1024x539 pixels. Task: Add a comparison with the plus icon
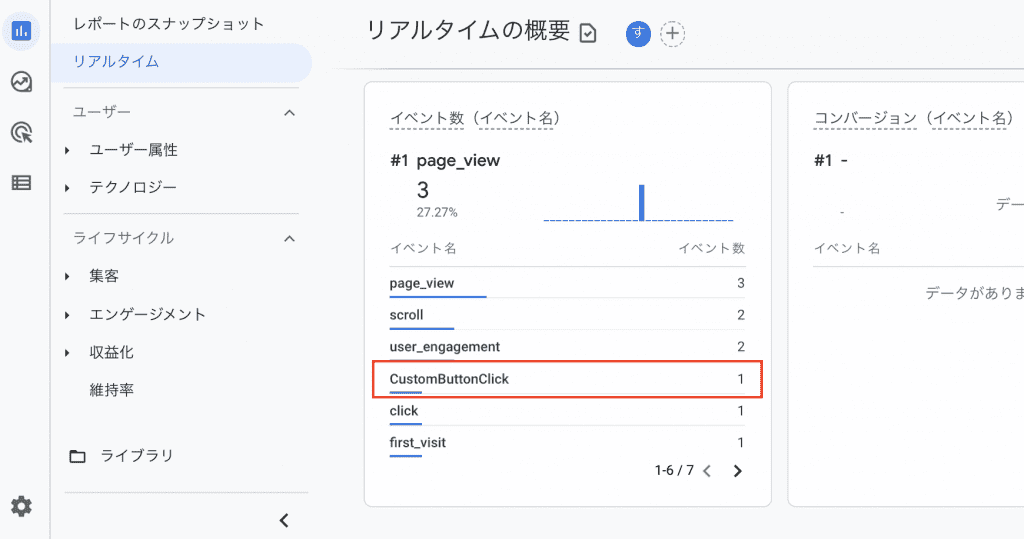[673, 33]
